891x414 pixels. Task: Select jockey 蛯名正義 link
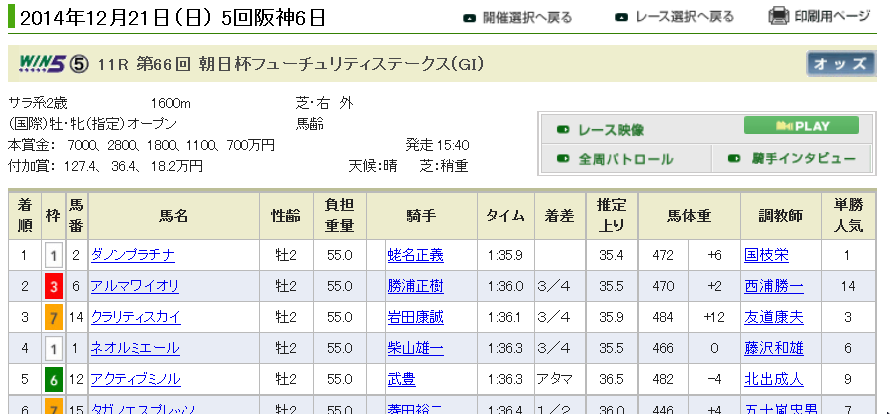click(415, 255)
